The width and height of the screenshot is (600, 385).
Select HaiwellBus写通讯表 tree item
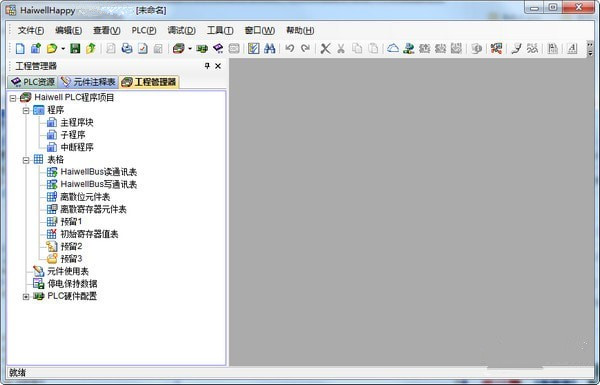pyautogui.click(x=98, y=184)
